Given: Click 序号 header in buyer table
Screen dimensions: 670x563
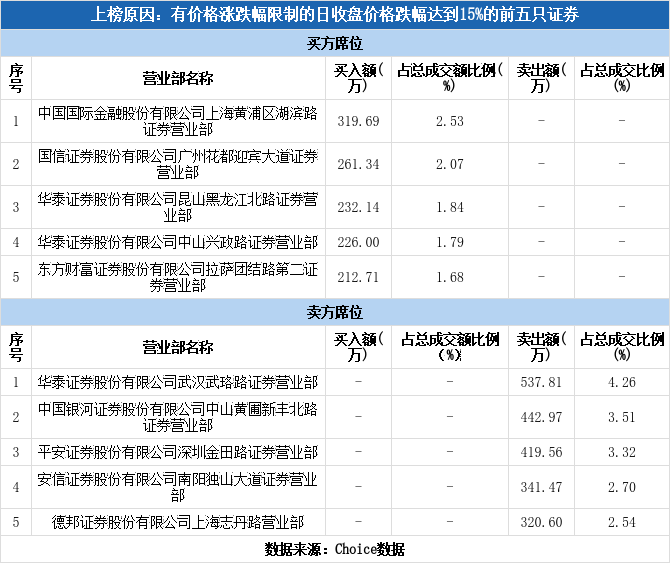Looking at the screenshot, I should [x=16, y=78].
